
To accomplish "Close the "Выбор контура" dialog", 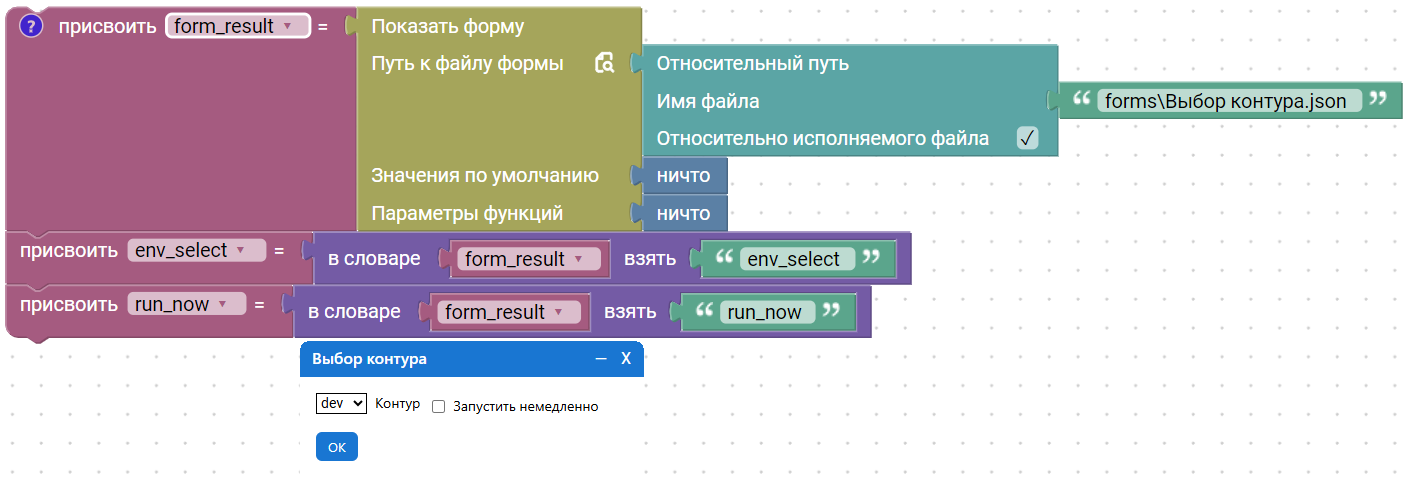I will coord(626,358).
